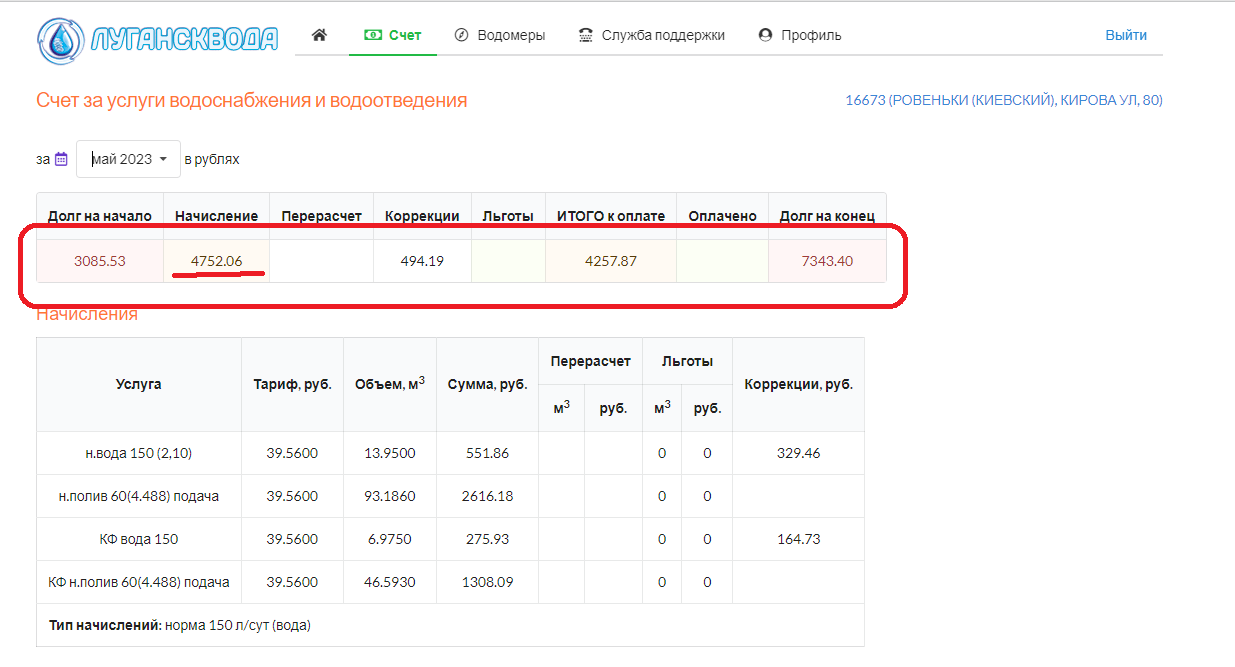Viewport: 1235px width, 667px height.
Task: Click the page title Счет за услуги
Action: pyautogui.click(x=252, y=100)
